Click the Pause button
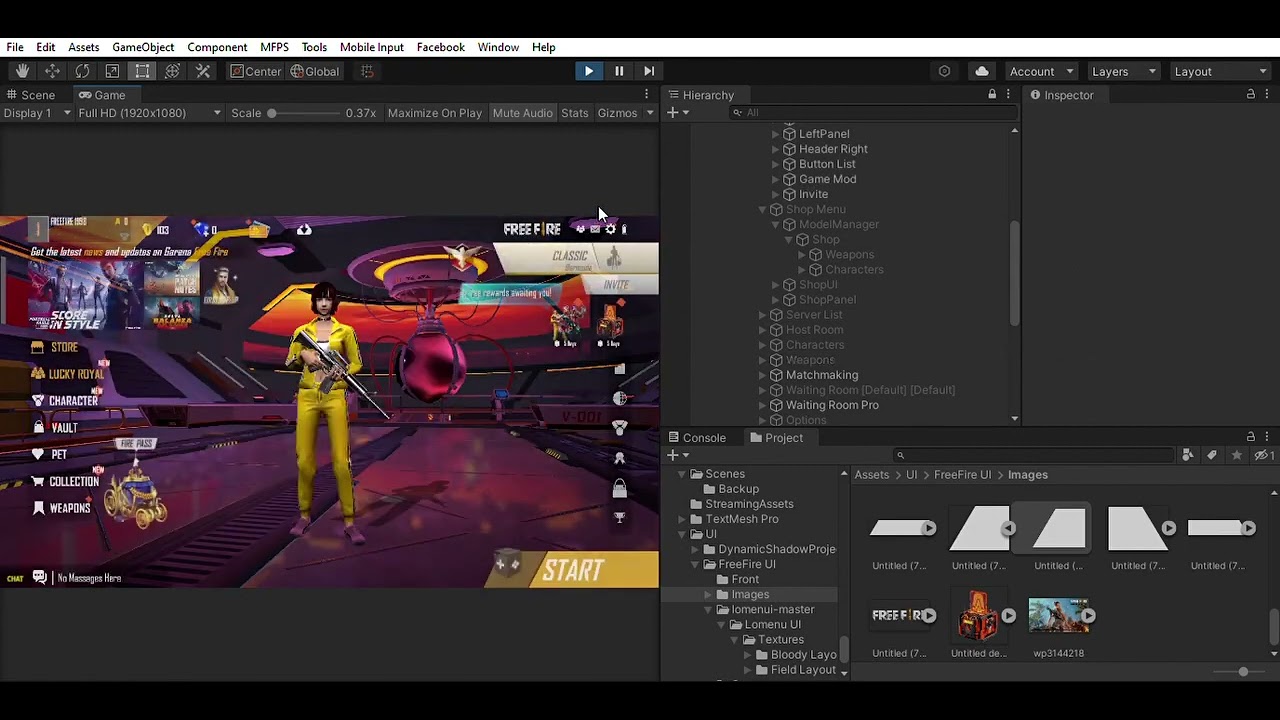This screenshot has height=720, width=1280. (619, 71)
